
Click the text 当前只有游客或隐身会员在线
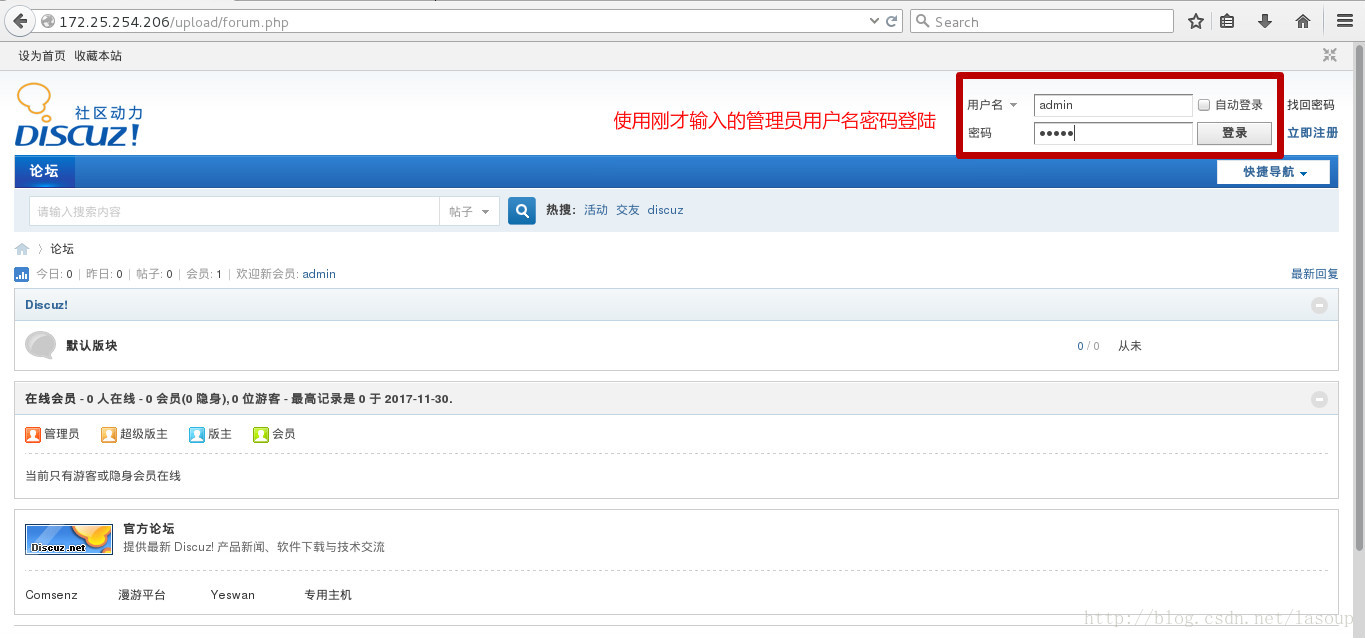coord(103,476)
